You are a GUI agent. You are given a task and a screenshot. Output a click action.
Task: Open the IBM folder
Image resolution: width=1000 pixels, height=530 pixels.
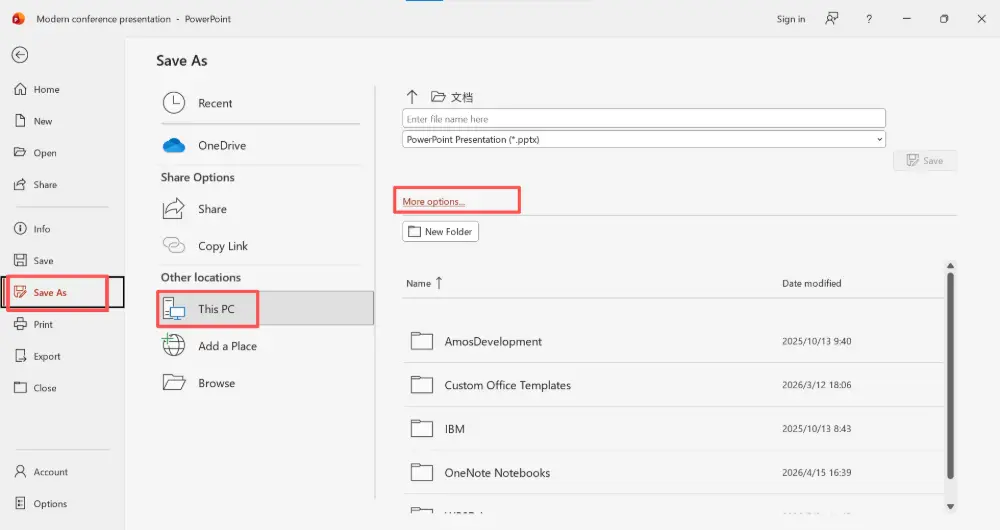point(673,429)
